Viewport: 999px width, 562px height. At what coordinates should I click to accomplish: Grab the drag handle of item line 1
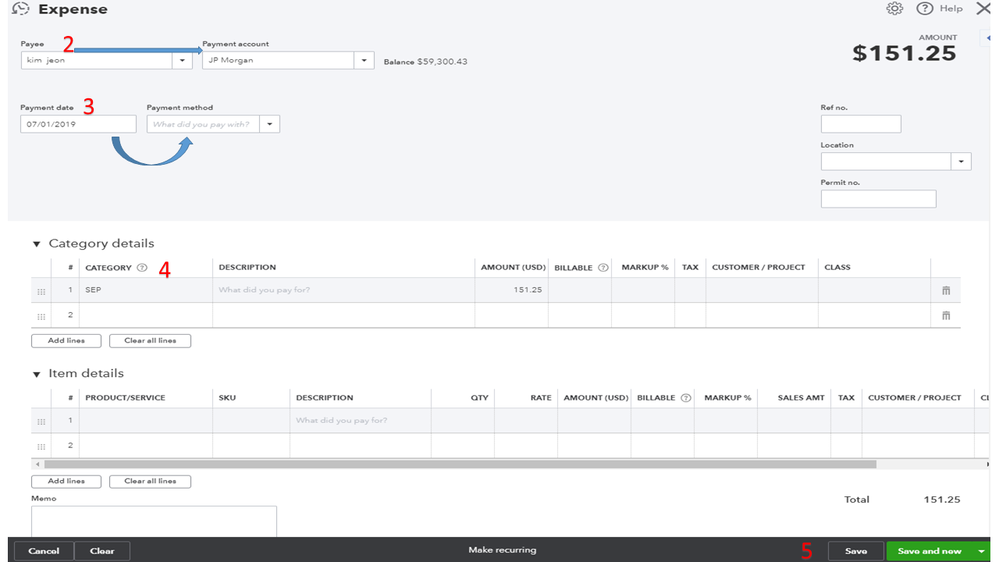tap(41, 421)
